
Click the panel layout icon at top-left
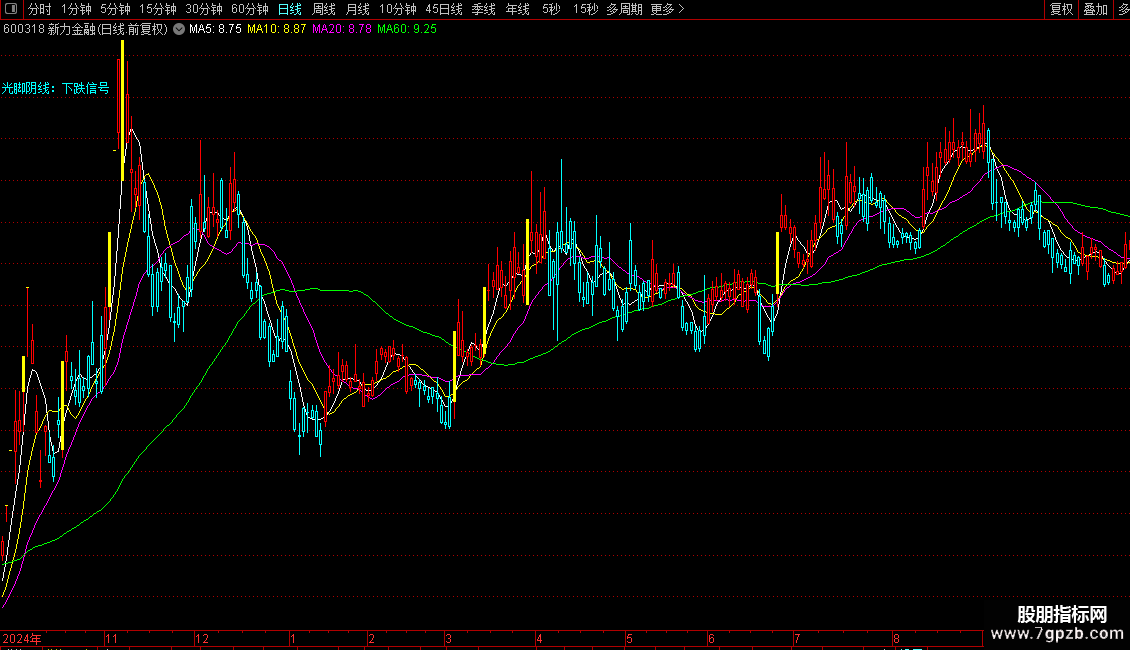click(x=12, y=9)
